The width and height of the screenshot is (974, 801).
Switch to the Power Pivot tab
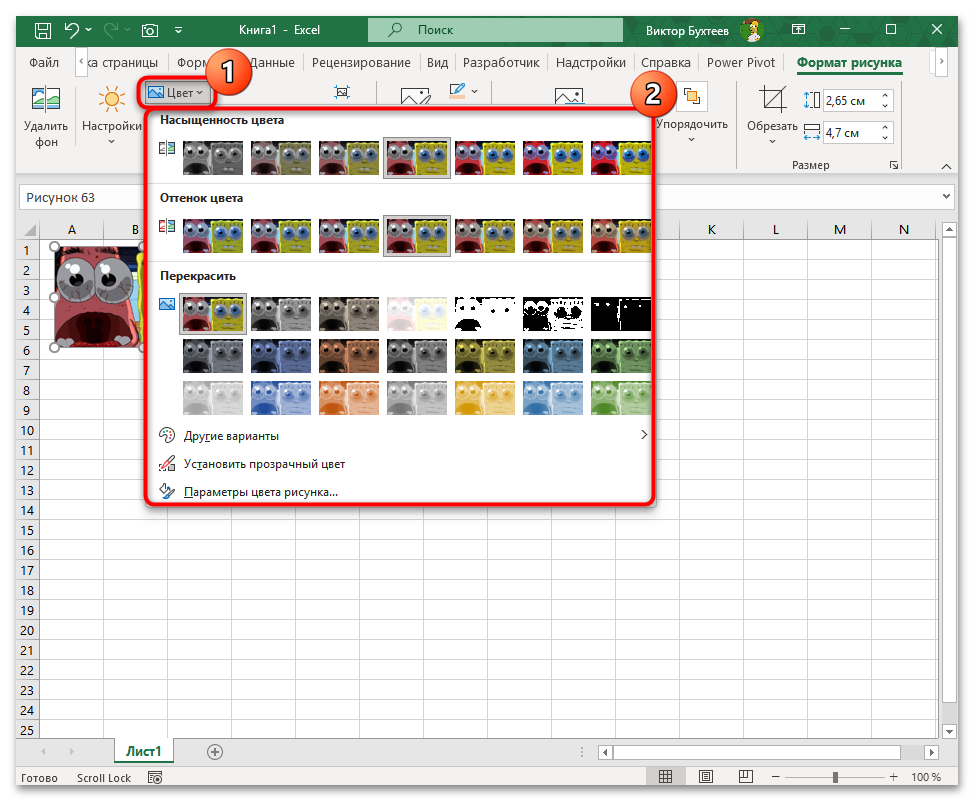pos(740,62)
